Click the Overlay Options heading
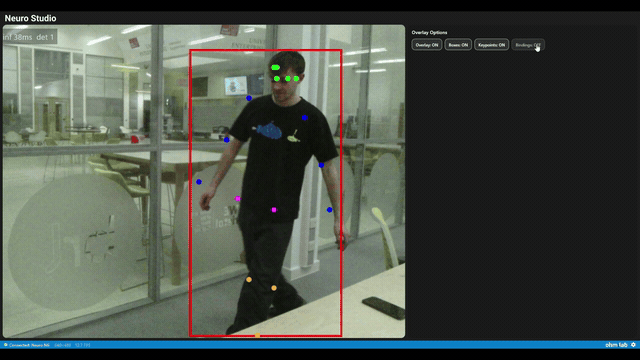Viewport: 640px width, 360px height. click(x=429, y=32)
